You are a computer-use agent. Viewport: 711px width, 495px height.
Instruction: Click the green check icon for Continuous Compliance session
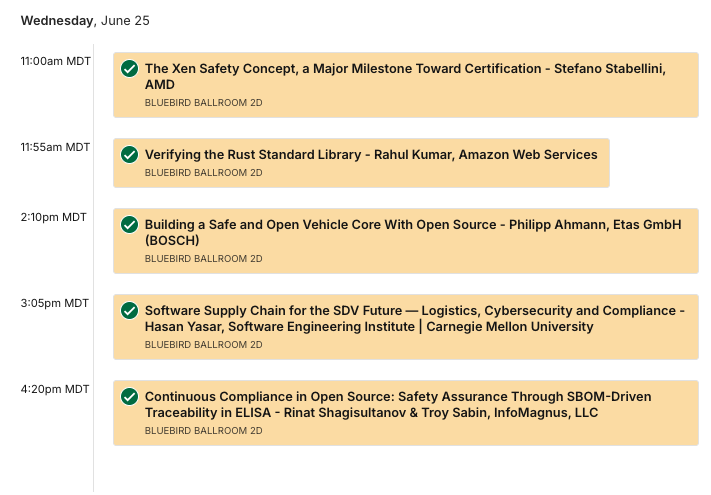[x=129, y=397]
